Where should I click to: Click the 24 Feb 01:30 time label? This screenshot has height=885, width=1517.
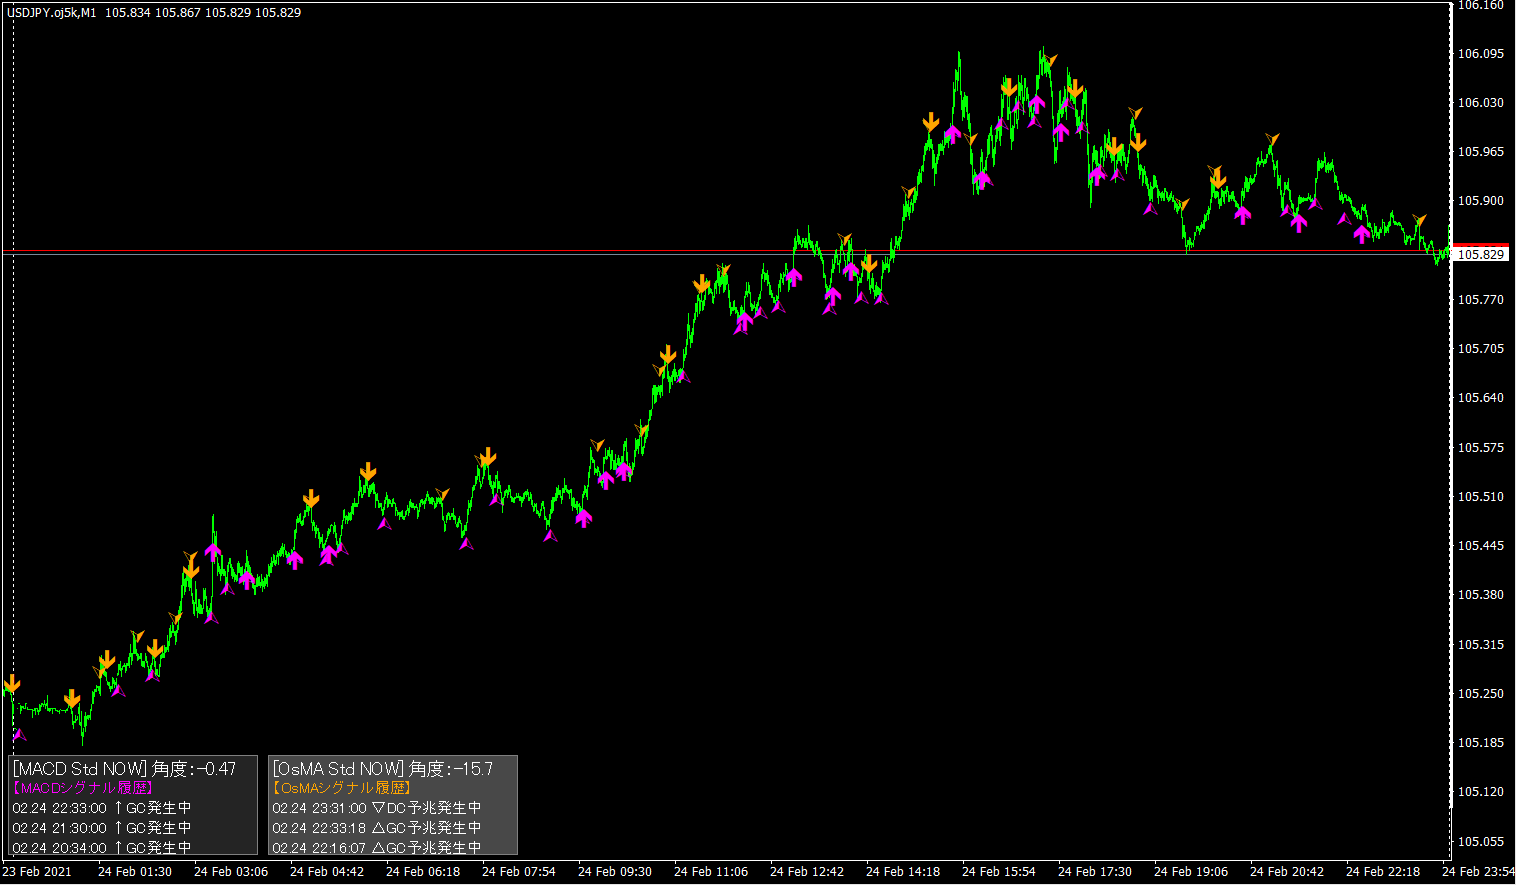coord(135,872)
